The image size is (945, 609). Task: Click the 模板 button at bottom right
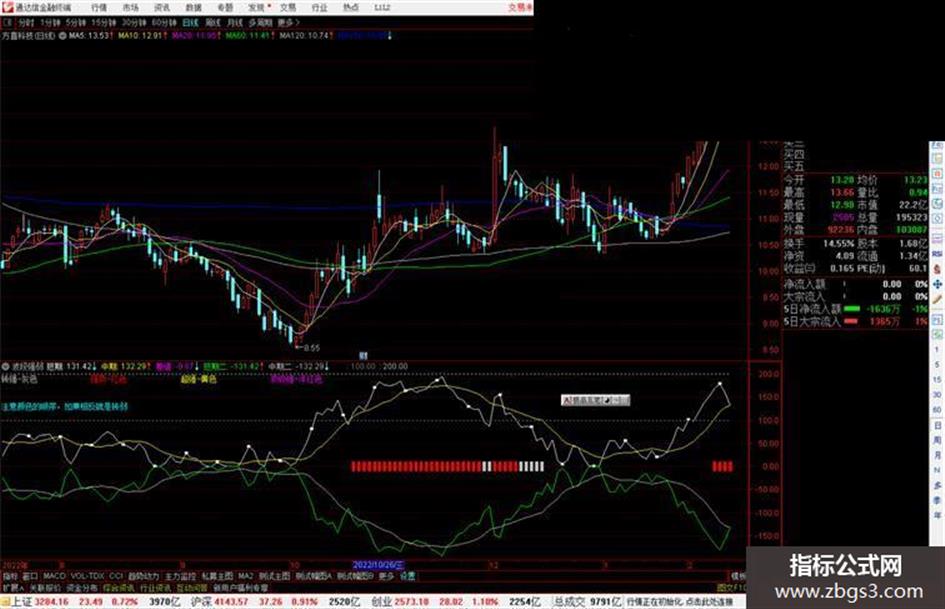point(738,576)
